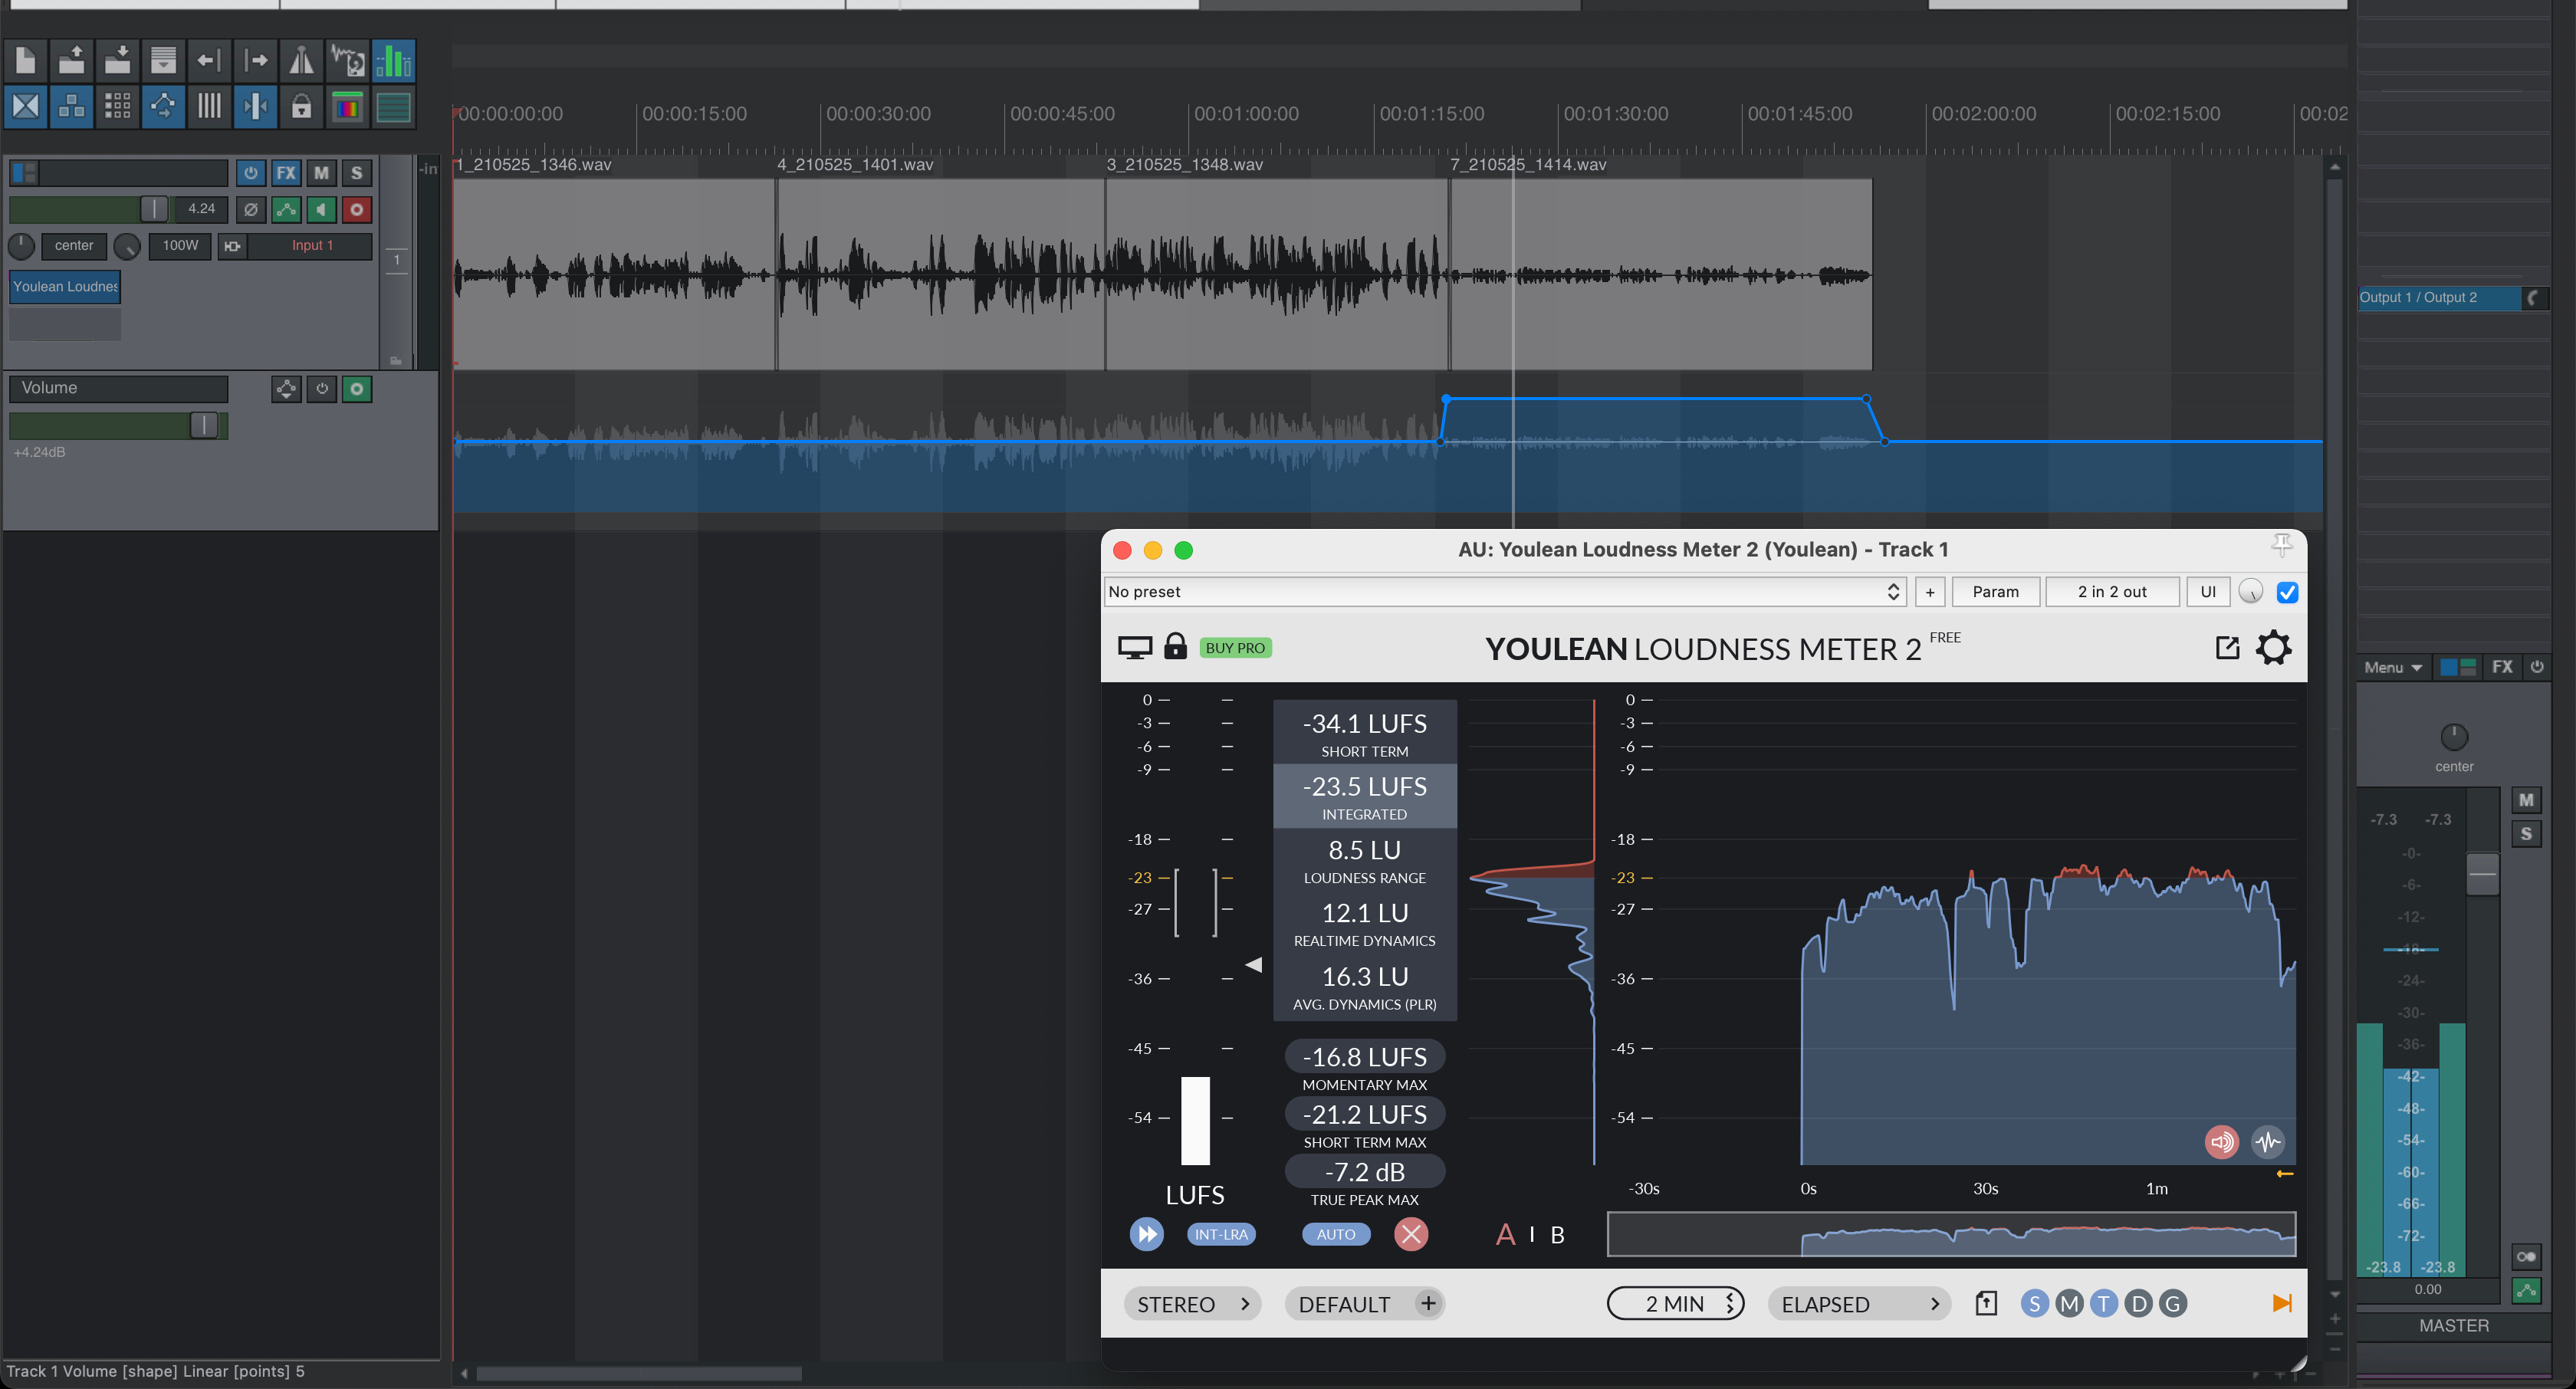Toggle the metronome icon

tap(301, 61)
